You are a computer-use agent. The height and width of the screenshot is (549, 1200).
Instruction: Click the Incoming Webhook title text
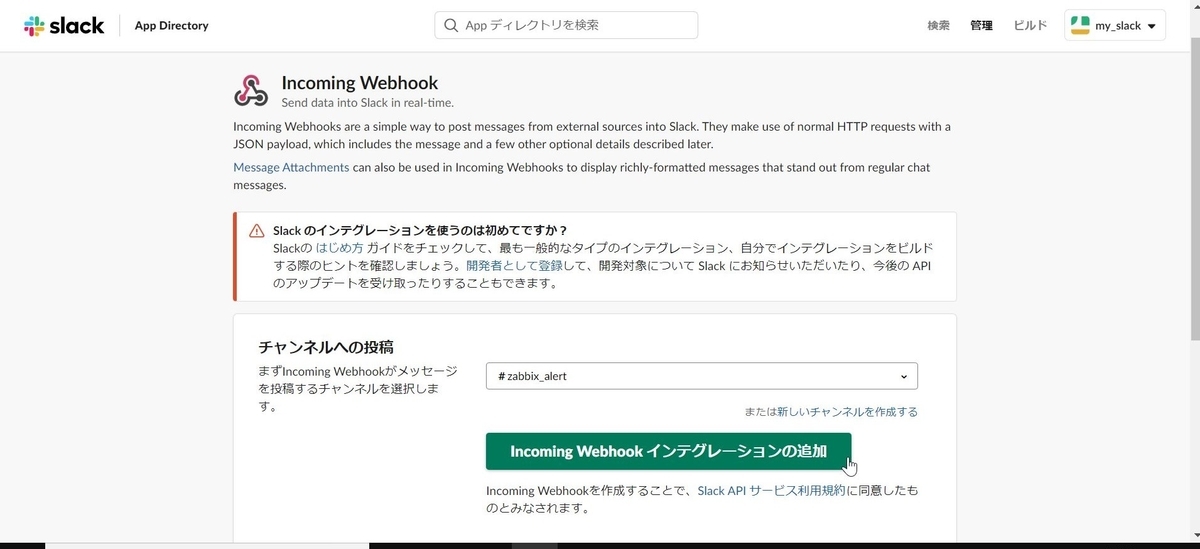click(x=360, y=83)
